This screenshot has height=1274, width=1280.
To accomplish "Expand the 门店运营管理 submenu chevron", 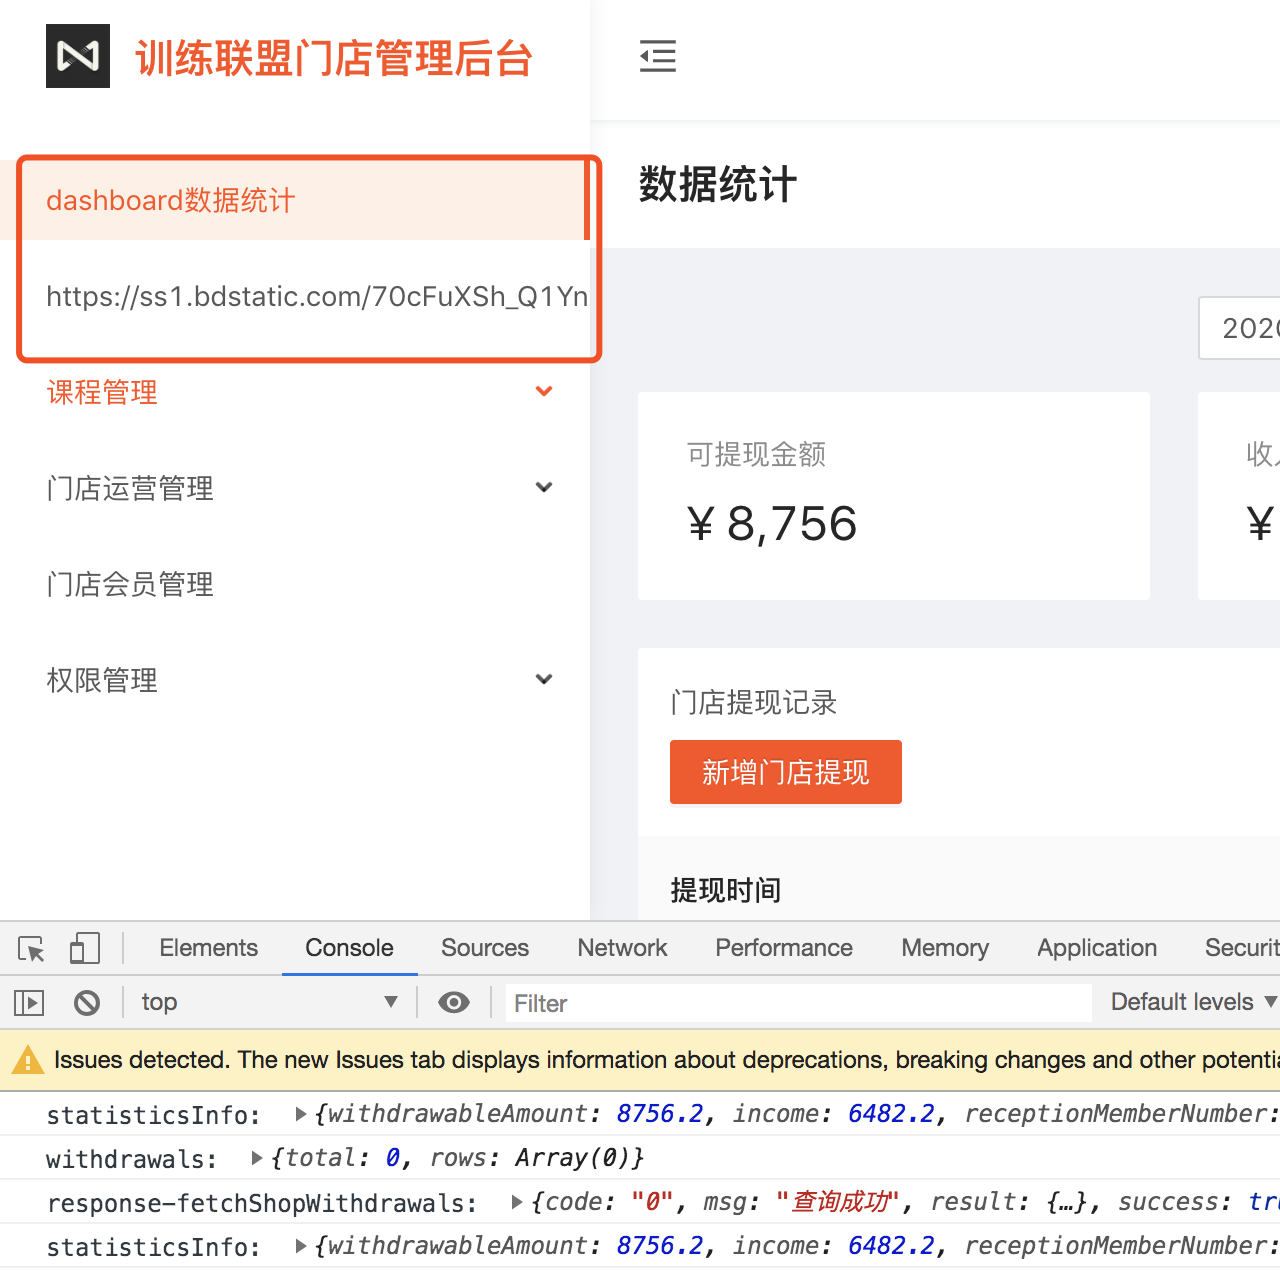I will point(544,487).
